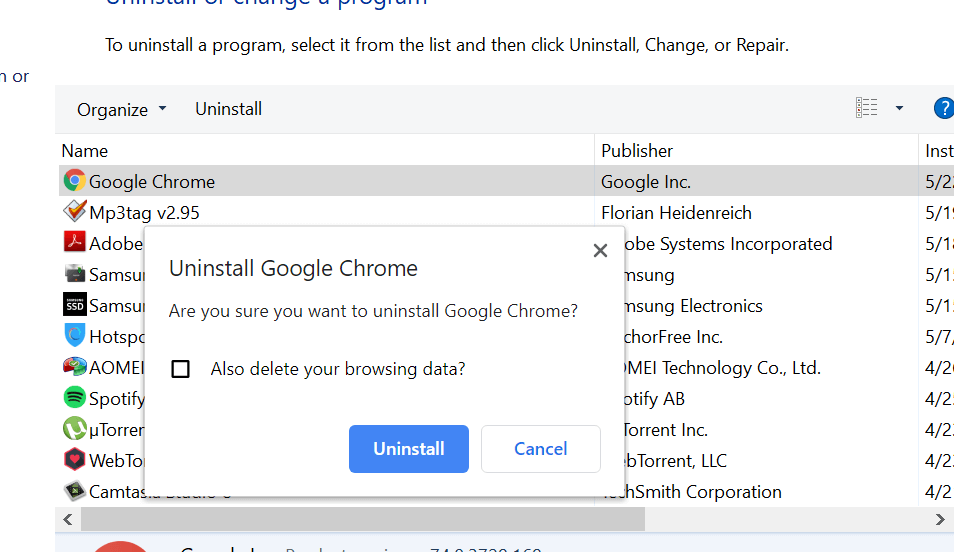Viewport: 954px width, 552px height.
Task: Click the Hotspot Shield icon
Action: [74, 335]
